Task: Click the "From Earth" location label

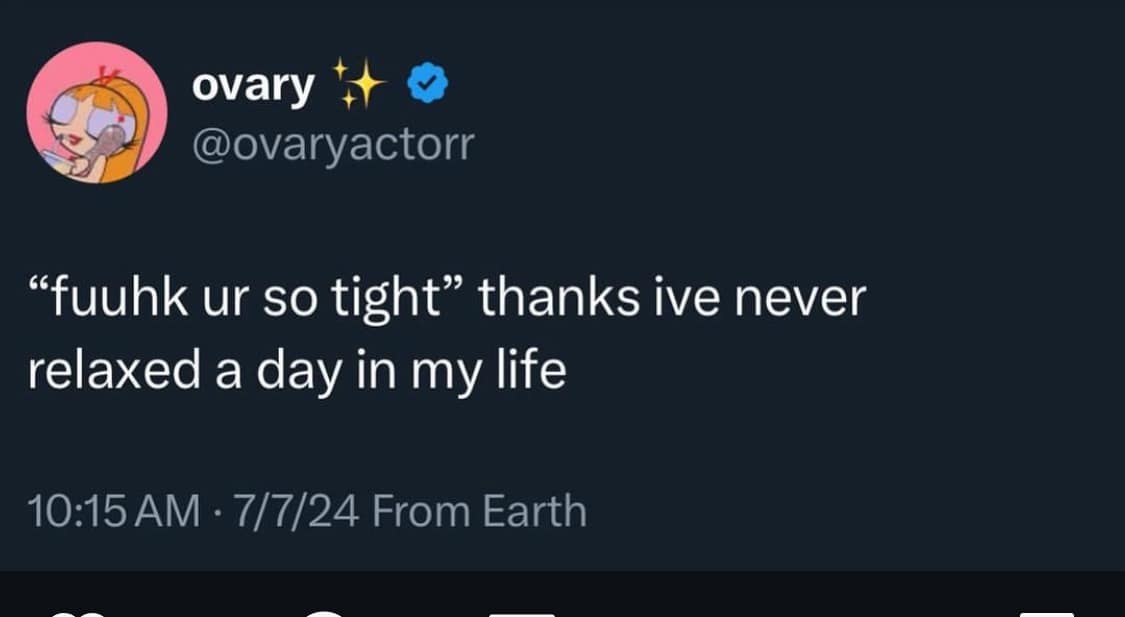Action: (x=477, y=510)
